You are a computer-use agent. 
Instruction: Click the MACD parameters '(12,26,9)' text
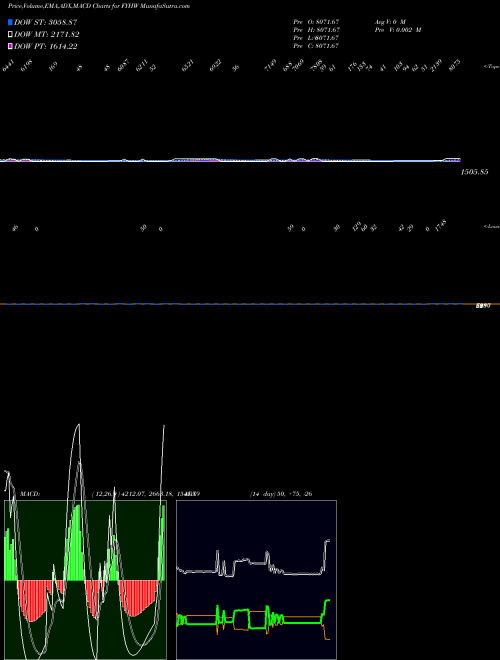point(106,494)
